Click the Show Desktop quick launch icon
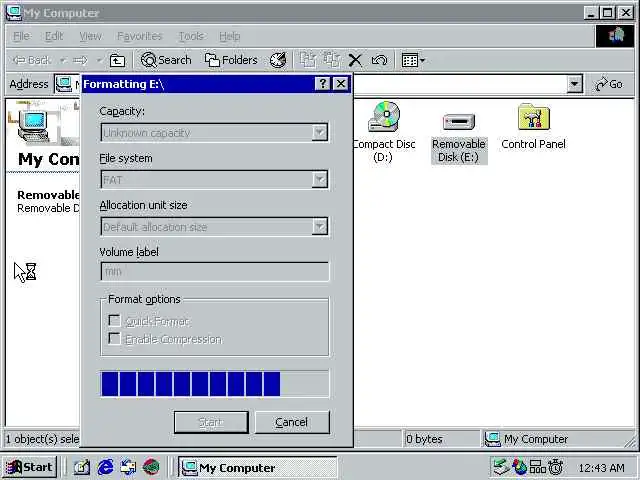This screenshot has height=480, width=640. pos(82,467)
